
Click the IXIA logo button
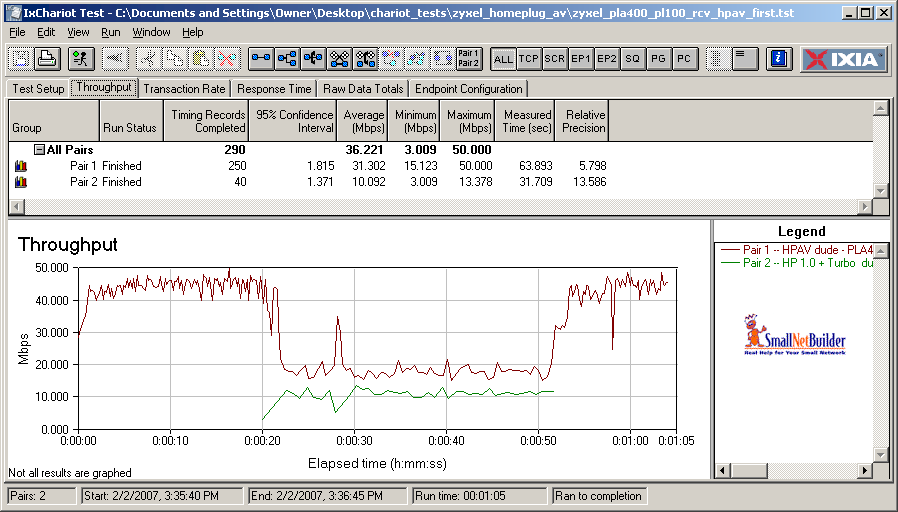tap(845, 58)
